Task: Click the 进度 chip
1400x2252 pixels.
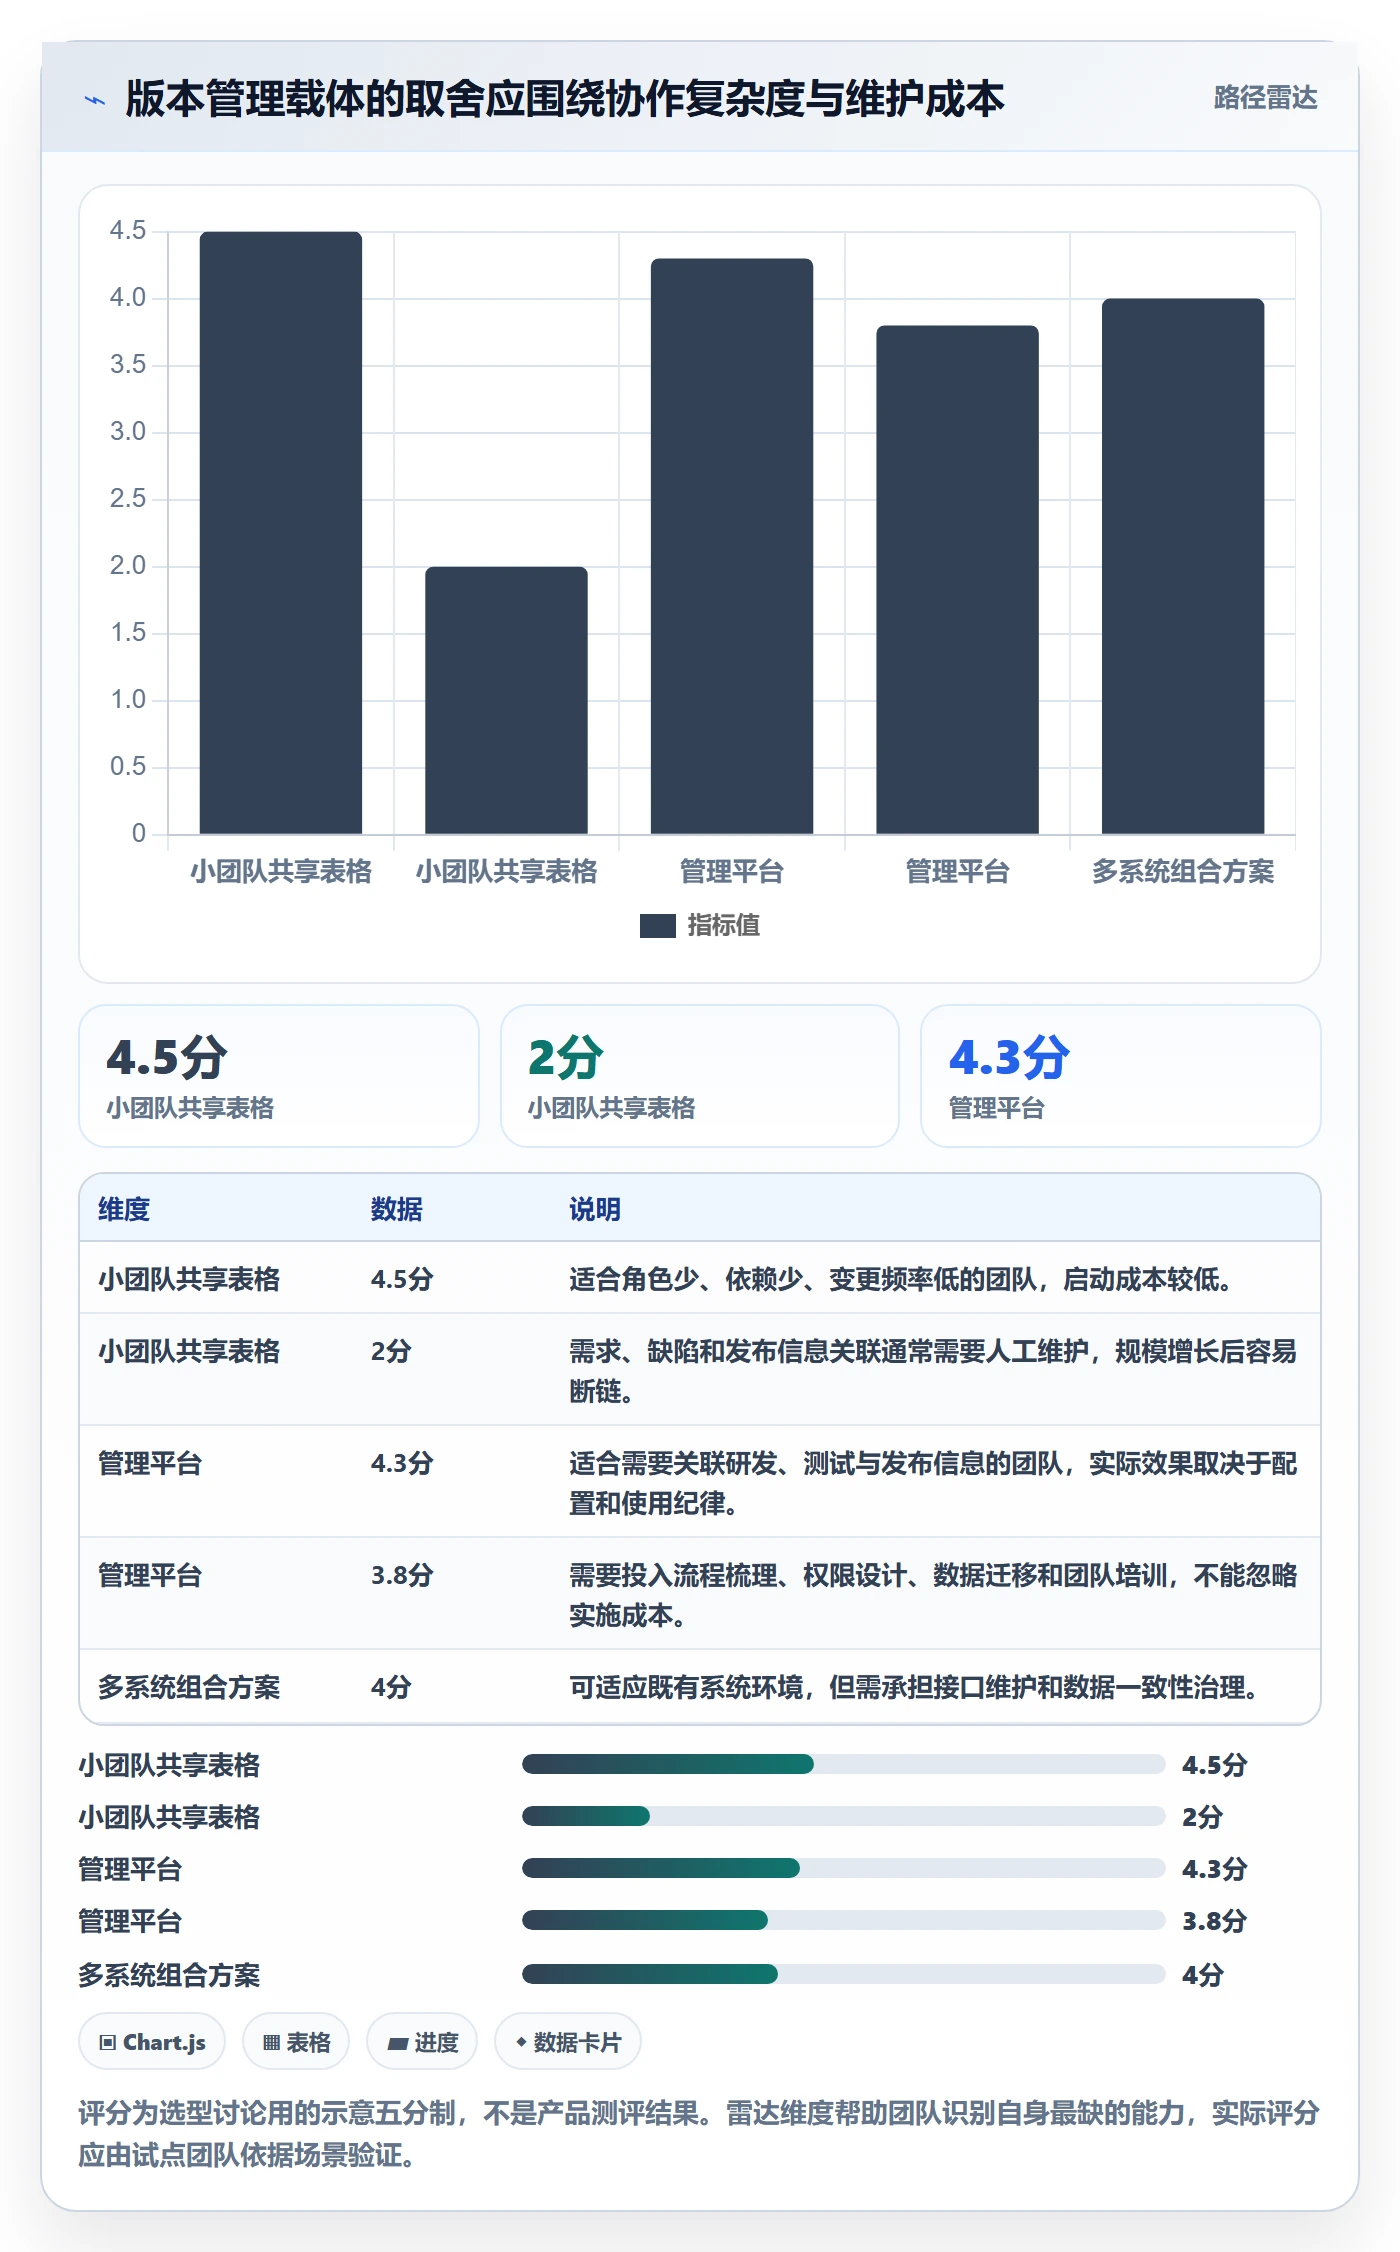Action: 422,2042
